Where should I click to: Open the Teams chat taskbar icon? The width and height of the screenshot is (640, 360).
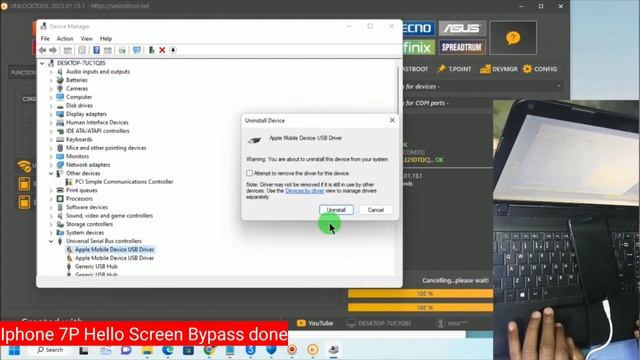tap(126, 350)
